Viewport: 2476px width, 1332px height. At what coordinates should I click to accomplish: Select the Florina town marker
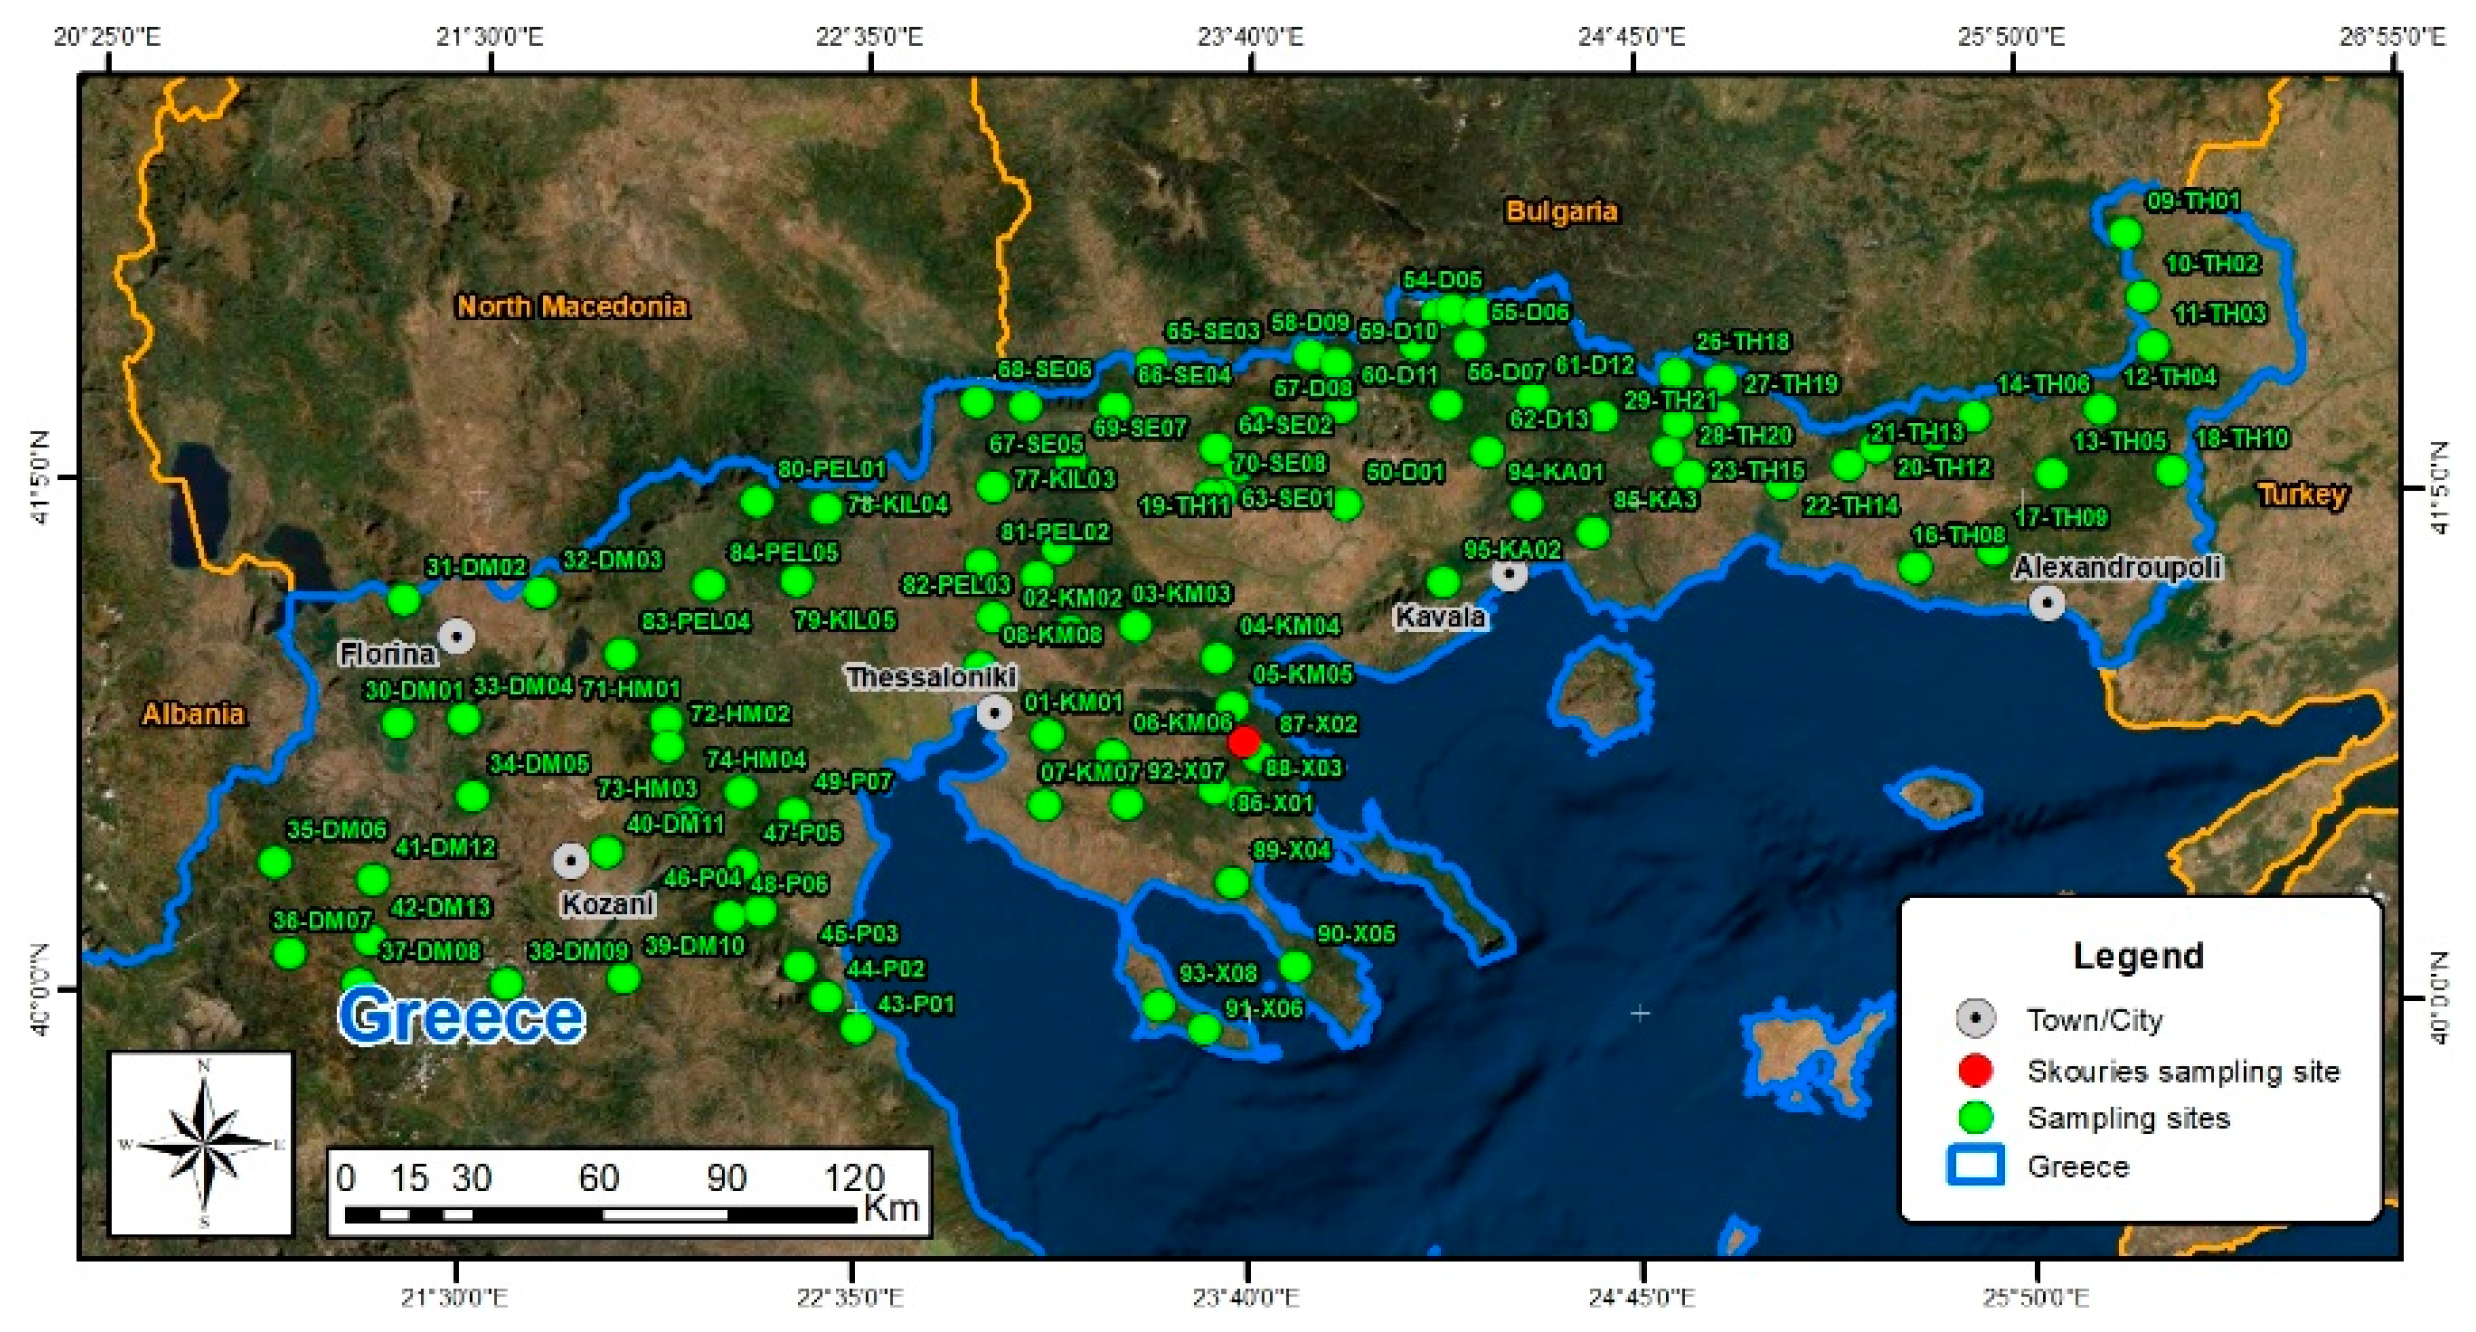click(457, 636)
